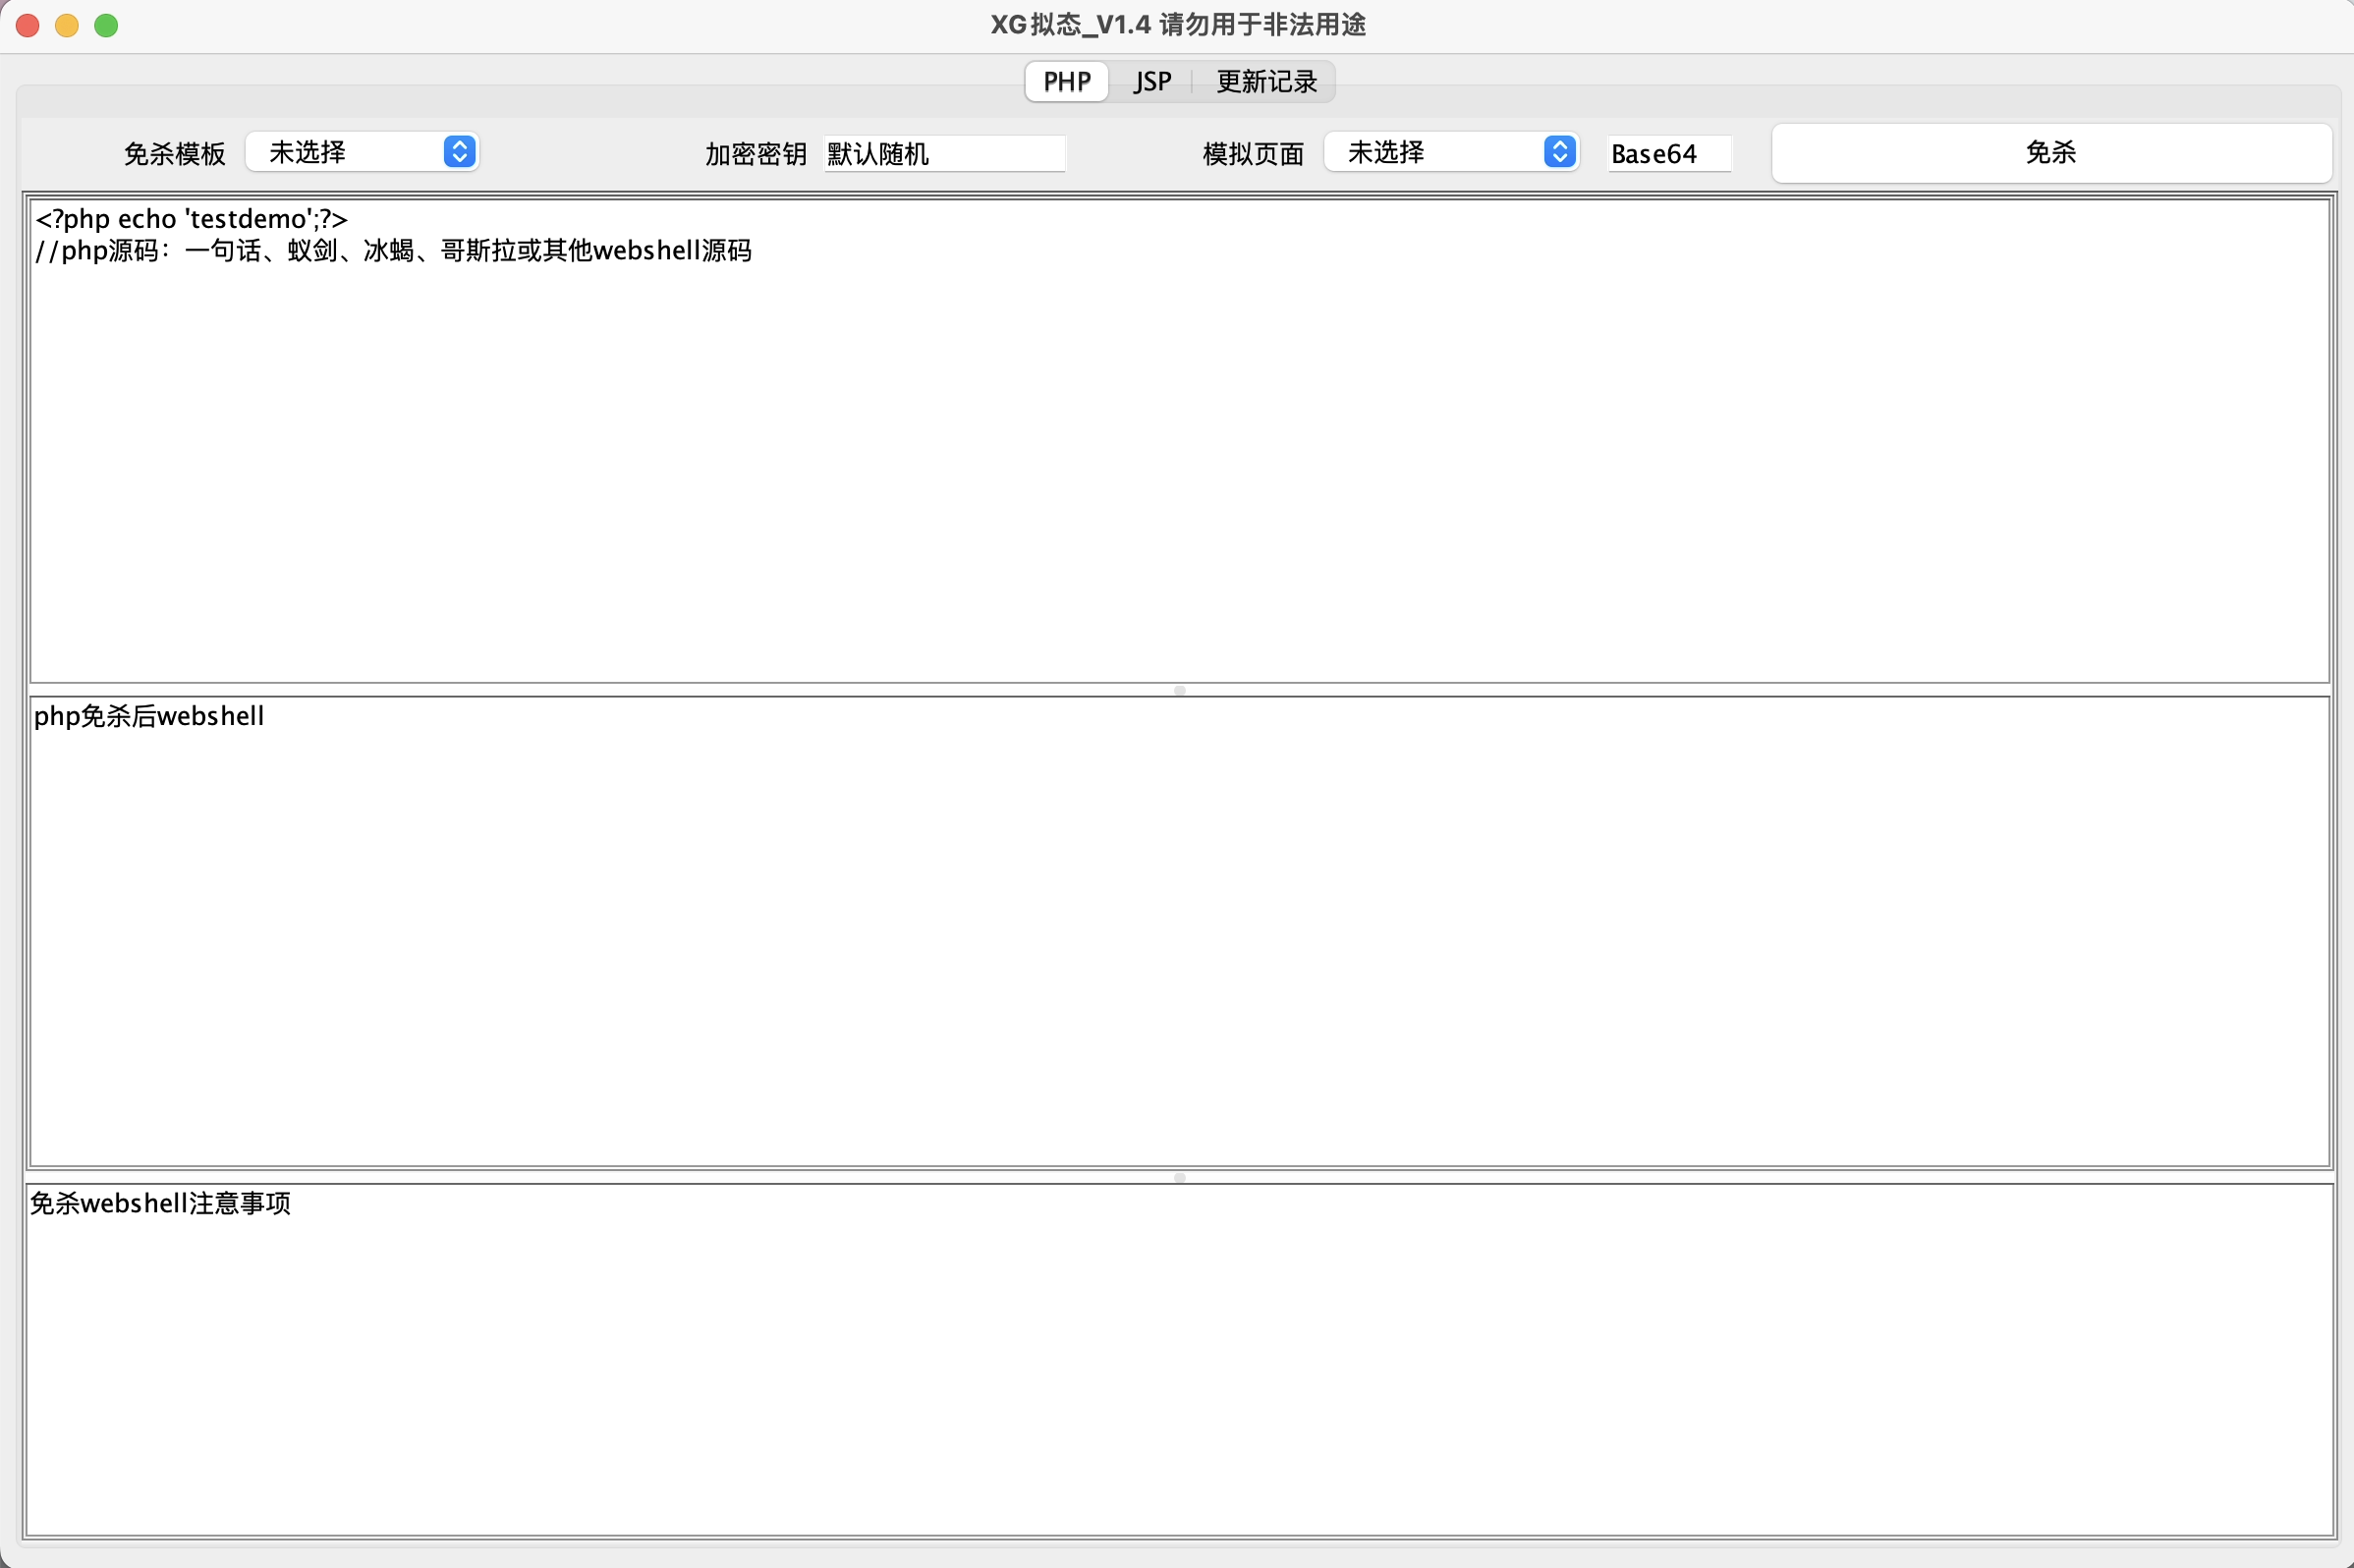The height and width of the screenshot is (1568, 2354).
Task: Click blue arrow icon of 模拟页面 combo box
Action: [1559, 152]
